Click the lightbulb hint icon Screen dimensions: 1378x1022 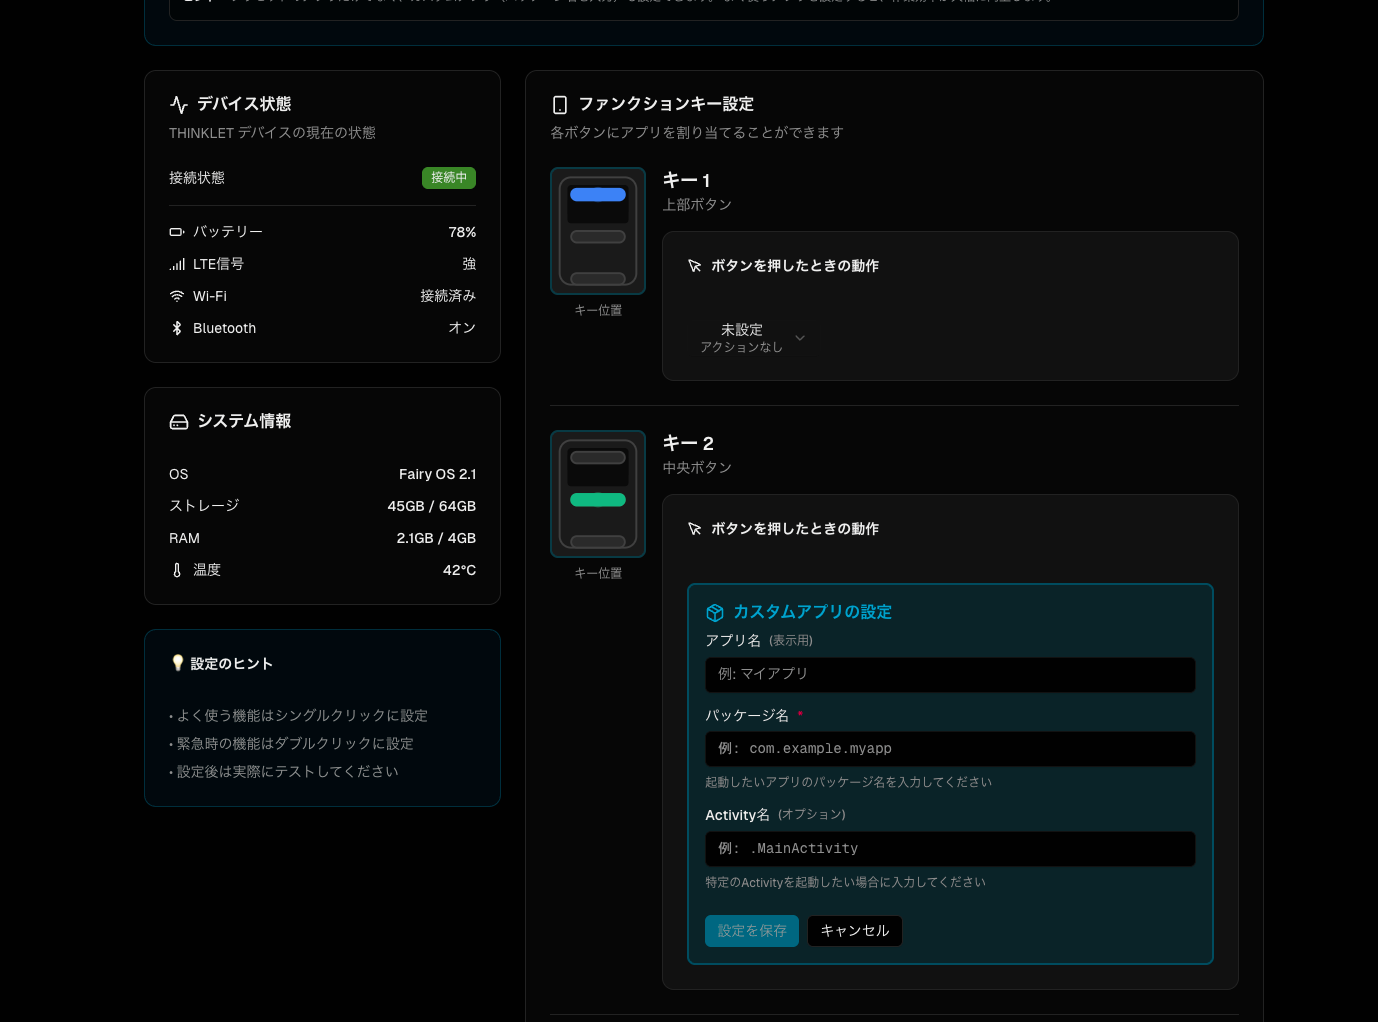pos(178,663)
